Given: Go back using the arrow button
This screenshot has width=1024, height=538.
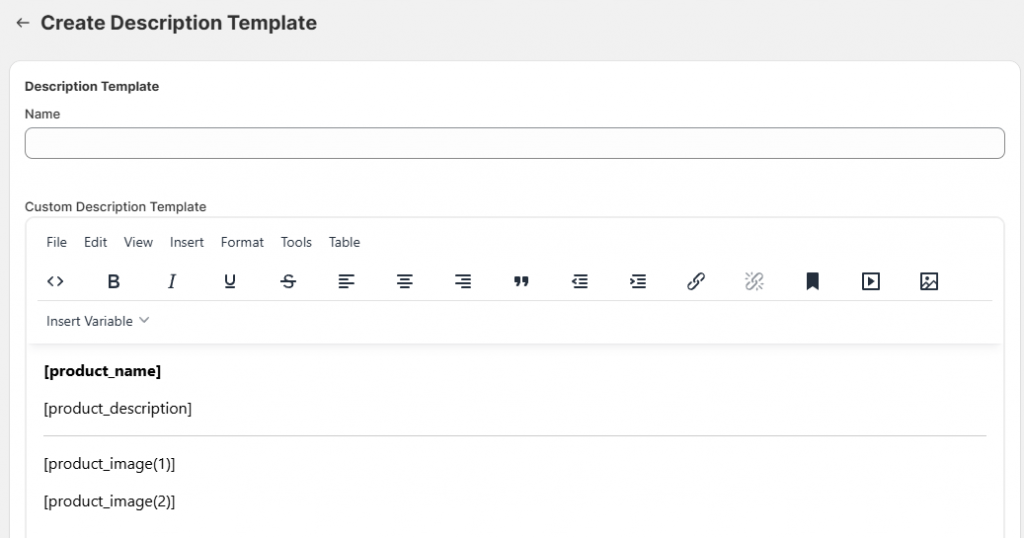Looking at the screenshot, I should click(x=23, y=23).
